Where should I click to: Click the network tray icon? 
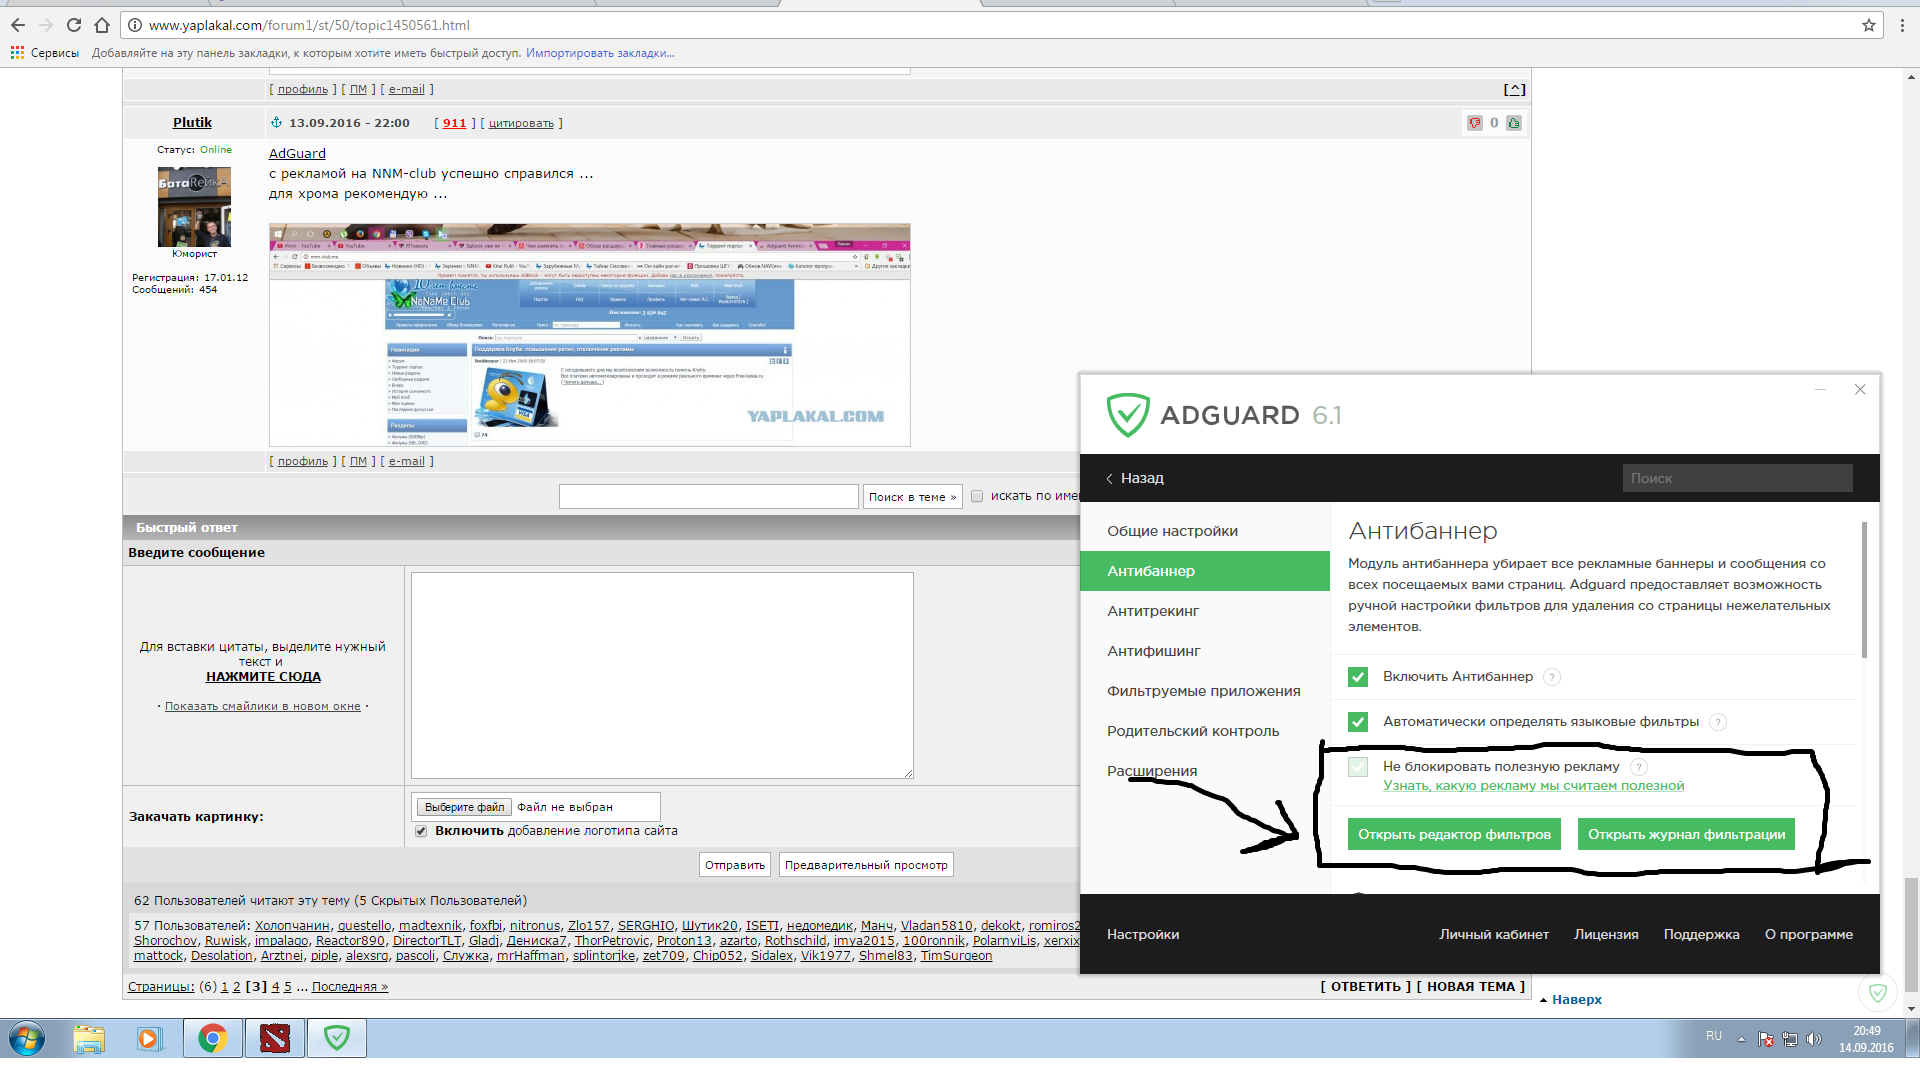pos(1790,1039)
